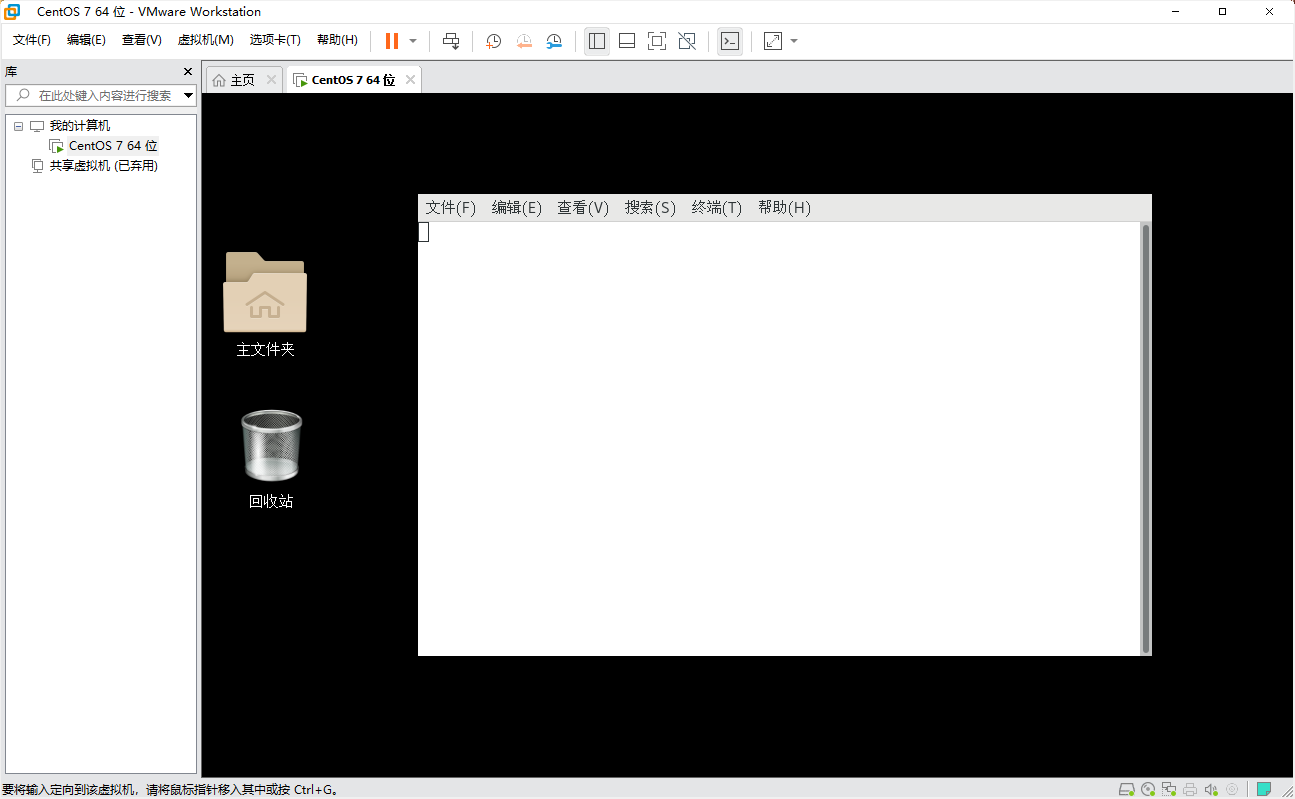The image size is (1295, 799).
Task: Select the 回收站 trash icon
Action: coord(271,459)
